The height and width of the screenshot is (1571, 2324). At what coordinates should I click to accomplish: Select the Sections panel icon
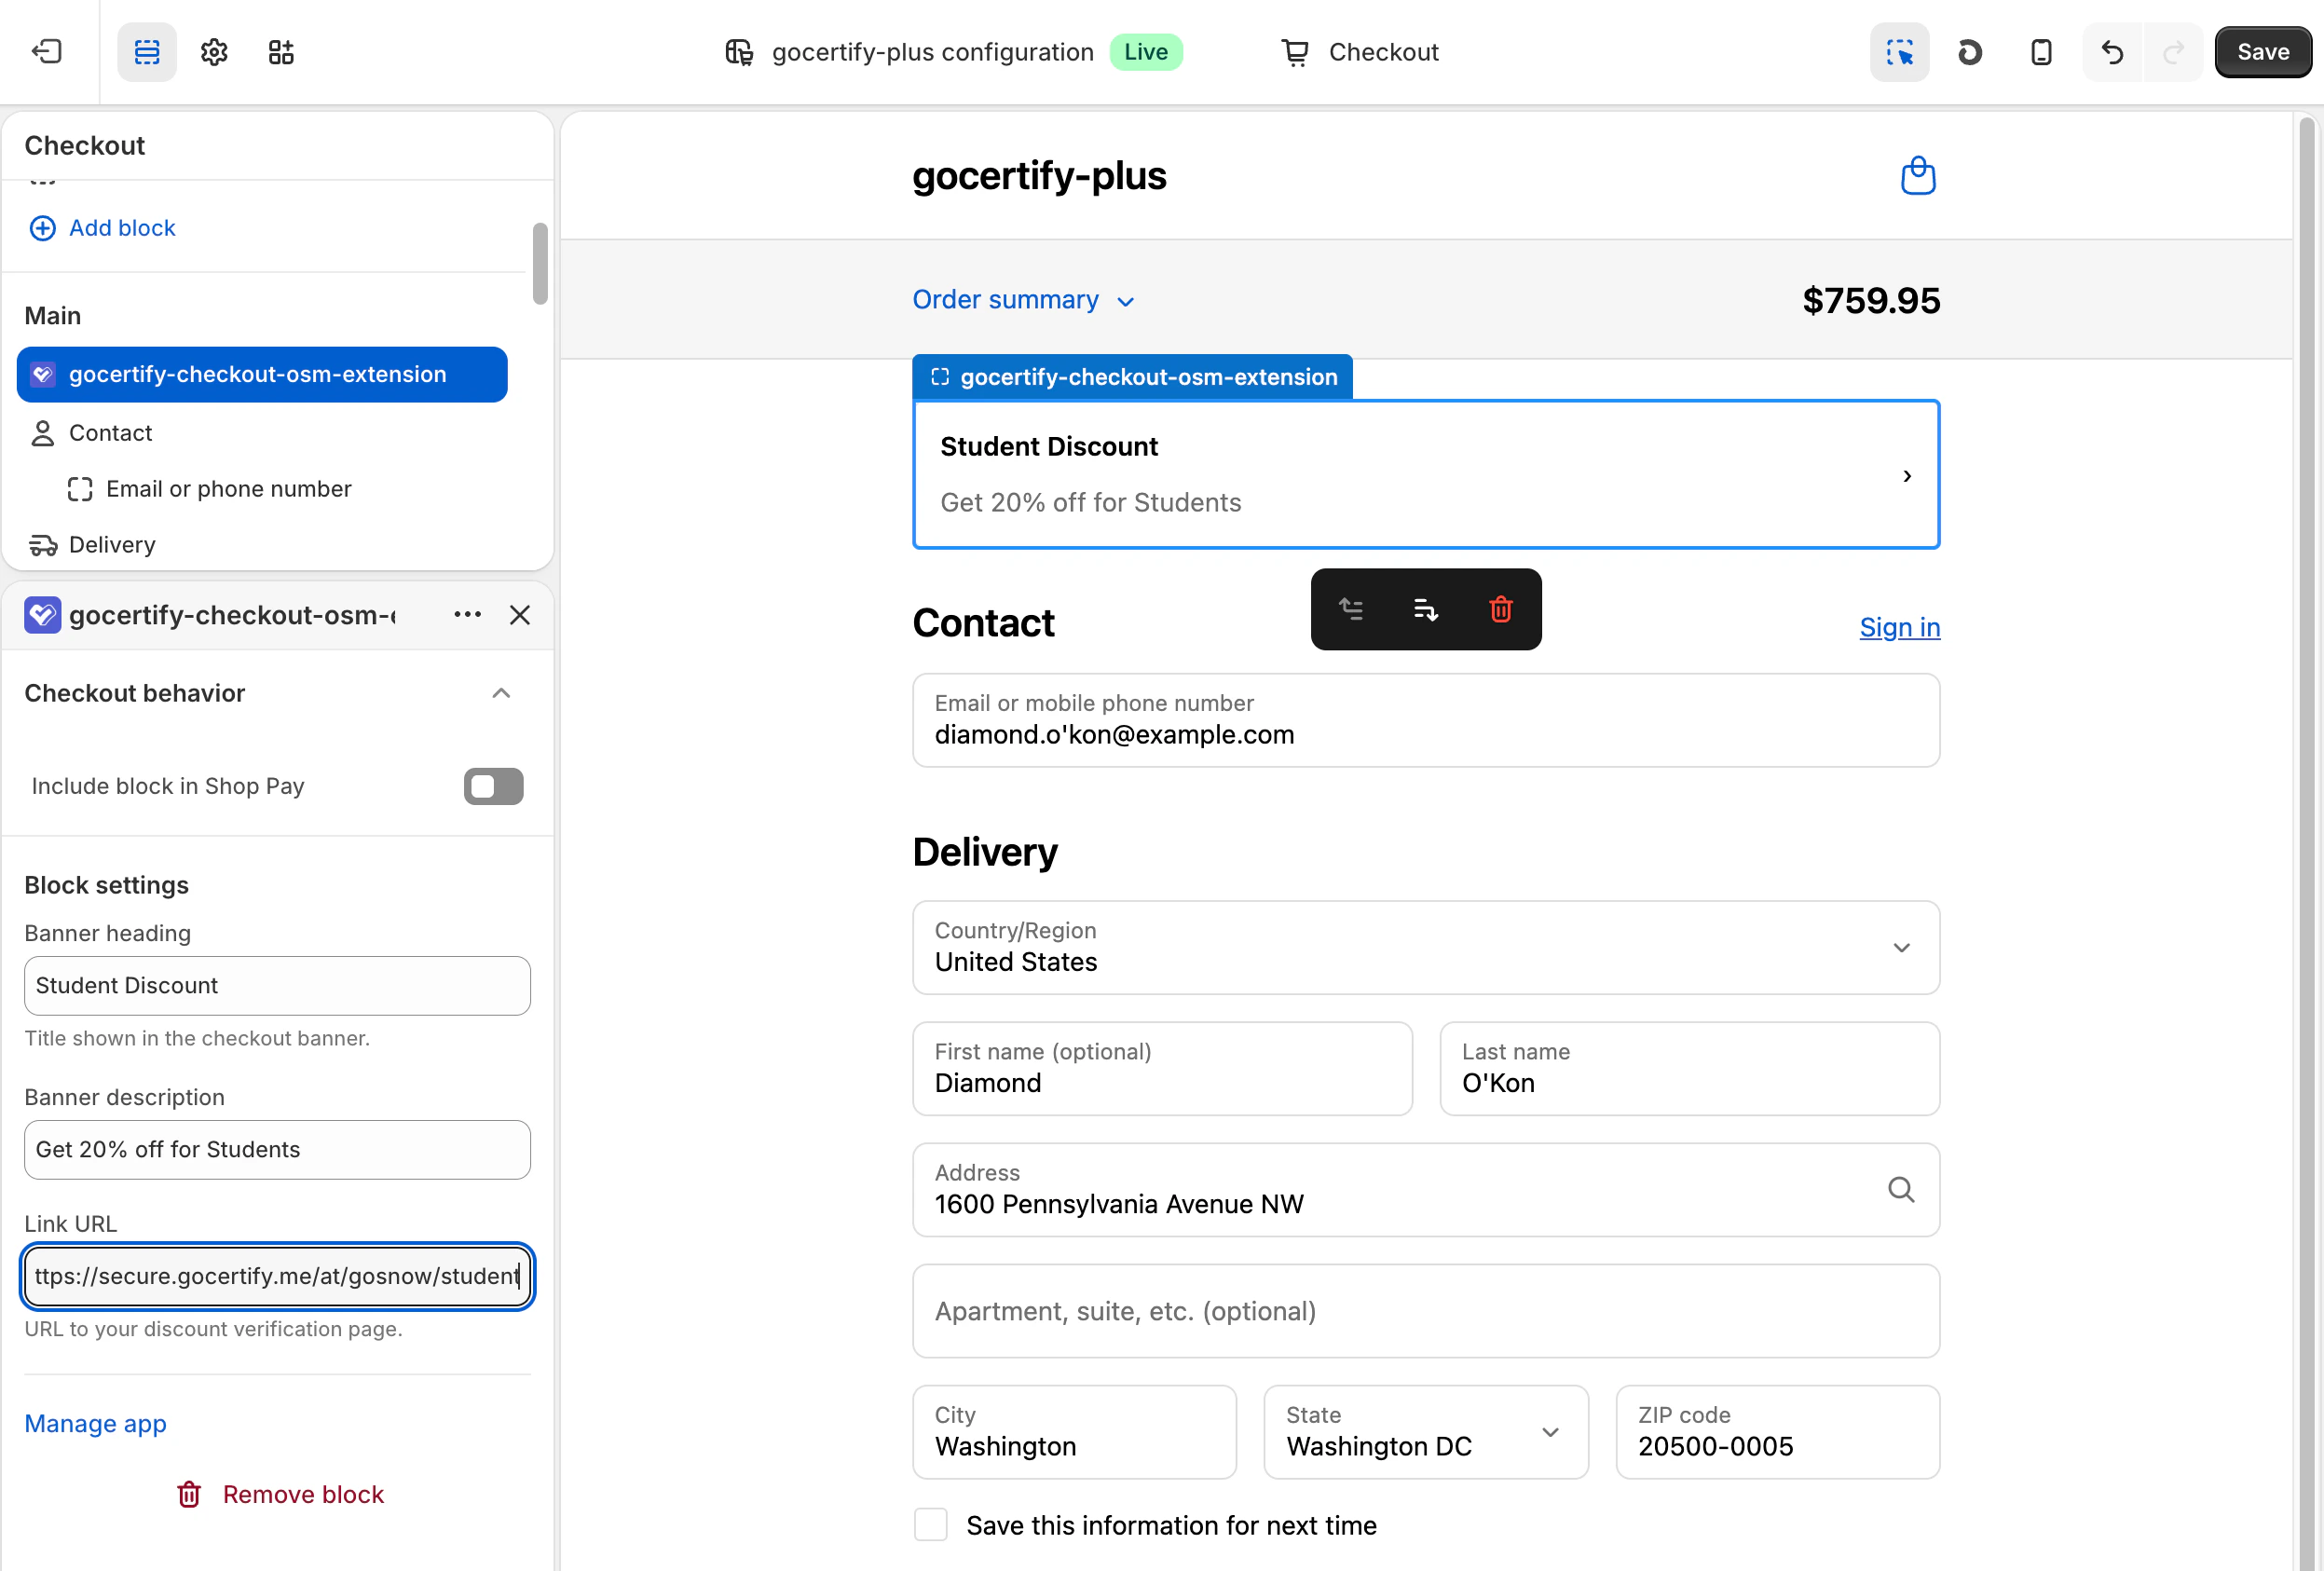(146, 52)
